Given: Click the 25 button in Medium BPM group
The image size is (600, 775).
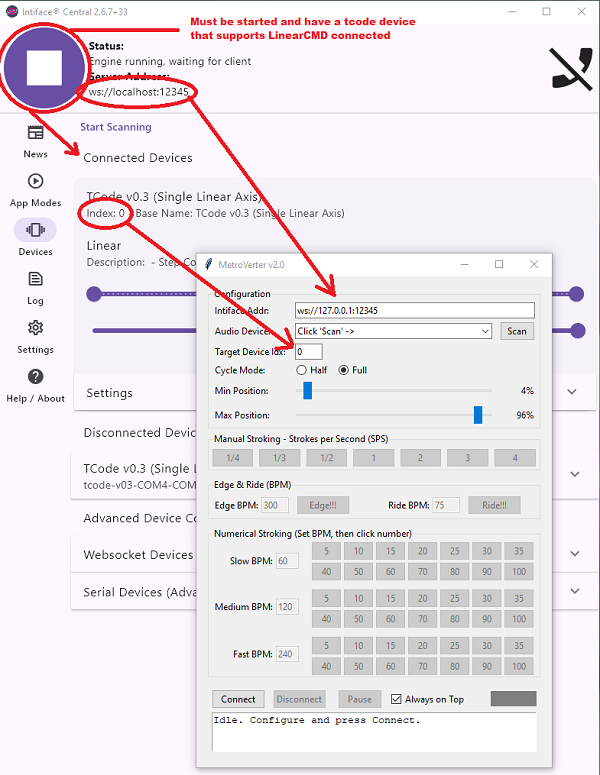Looking at the screenshot, I should (455, 598).
